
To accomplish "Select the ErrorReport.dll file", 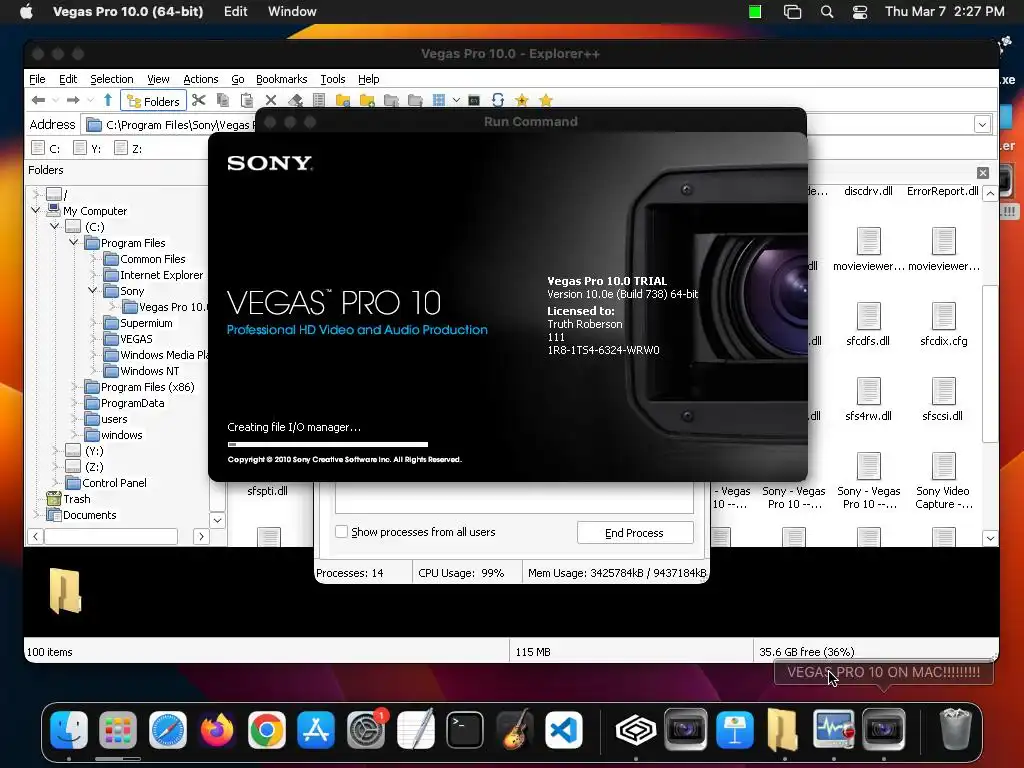I will 942,191.
